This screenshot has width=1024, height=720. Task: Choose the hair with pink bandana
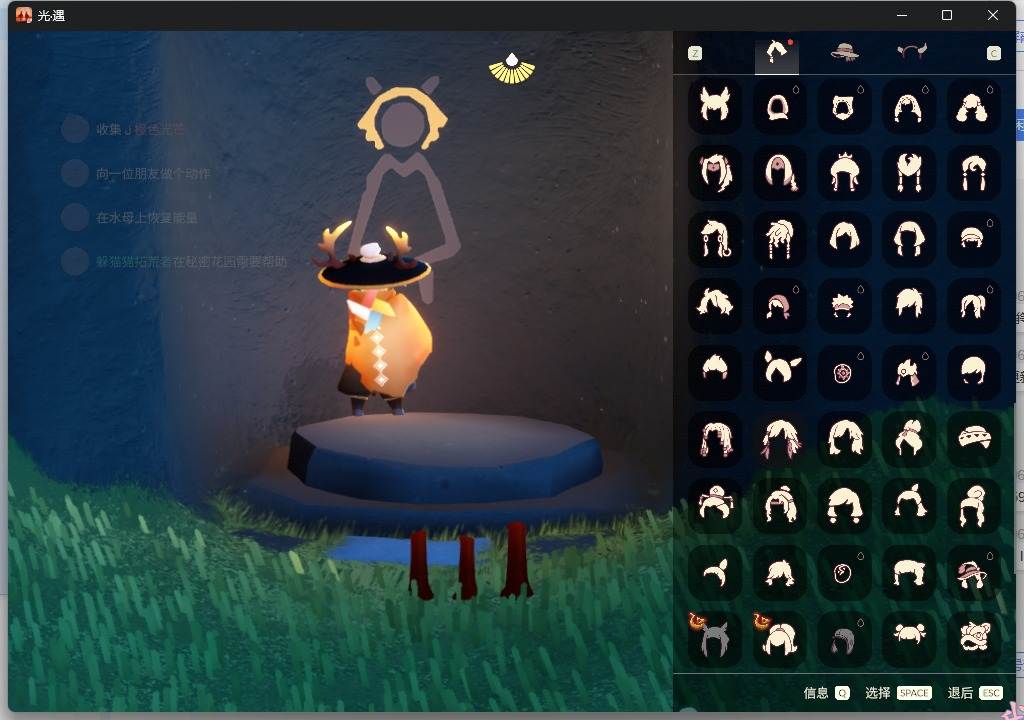click(x=779, y=305)
